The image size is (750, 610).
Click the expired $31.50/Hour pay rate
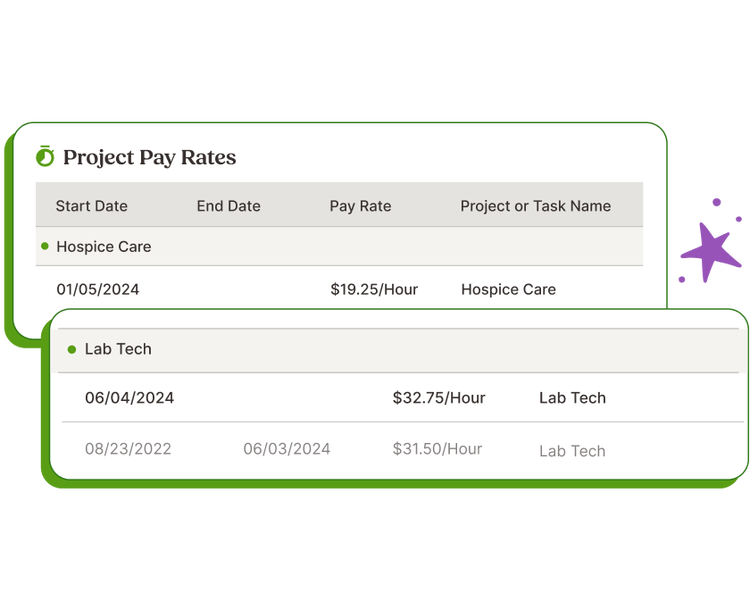click(437, 449)
